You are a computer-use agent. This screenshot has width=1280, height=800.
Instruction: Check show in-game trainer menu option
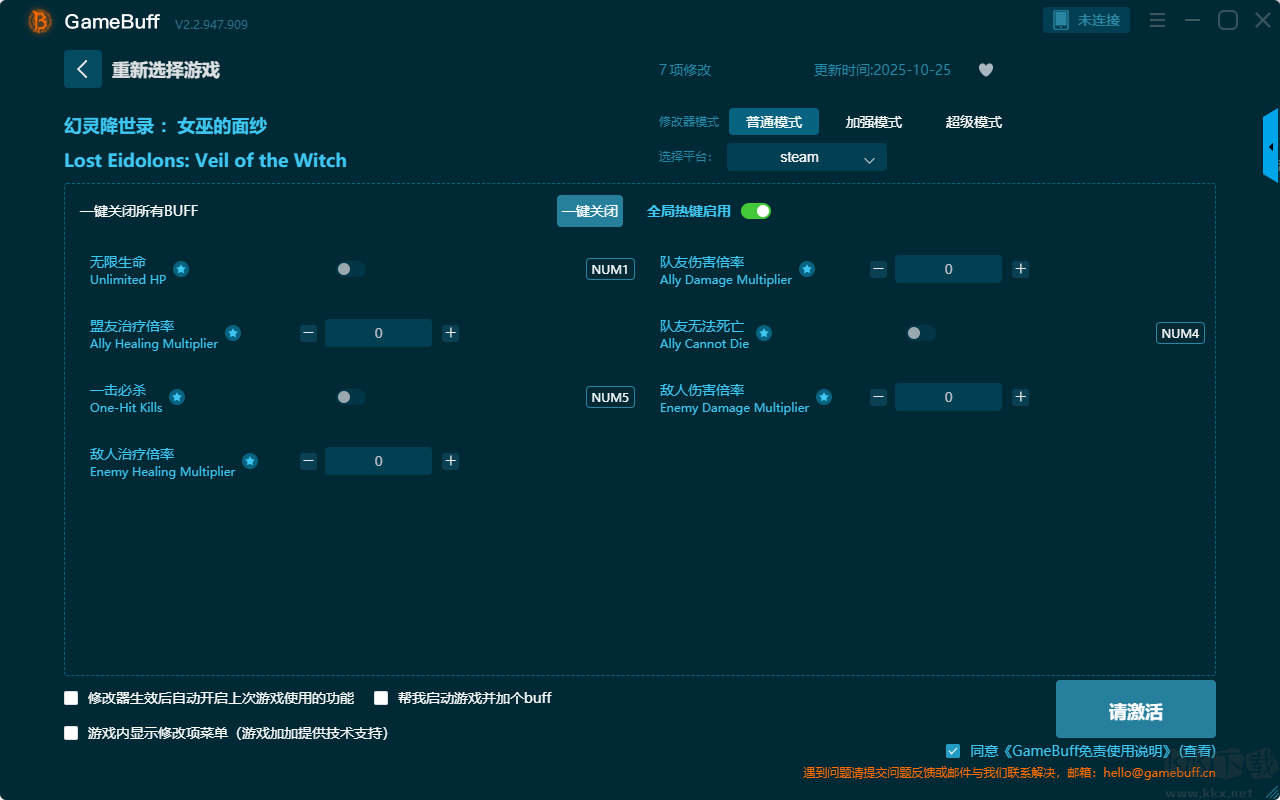(71, 733)
